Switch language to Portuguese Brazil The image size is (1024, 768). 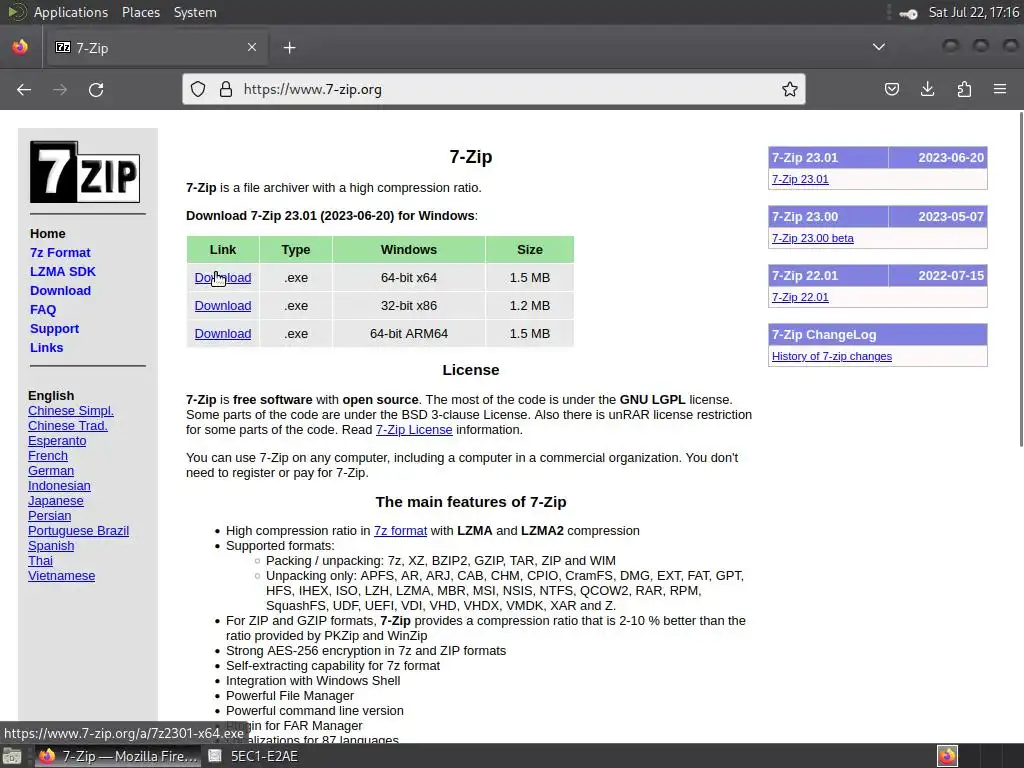(78, 531)
